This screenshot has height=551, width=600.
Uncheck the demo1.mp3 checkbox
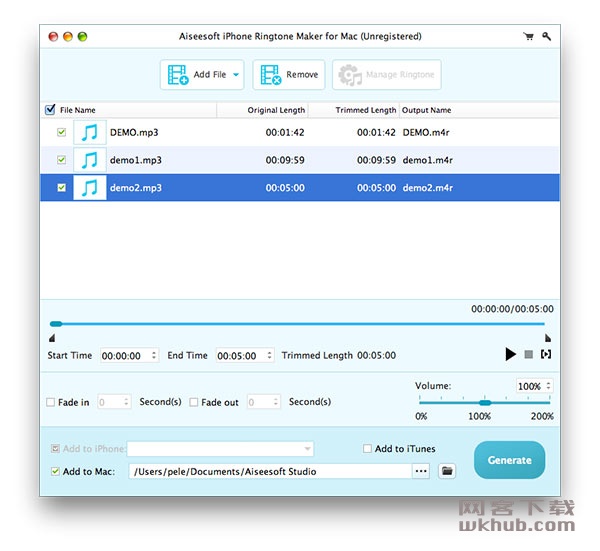coord(61,160)
